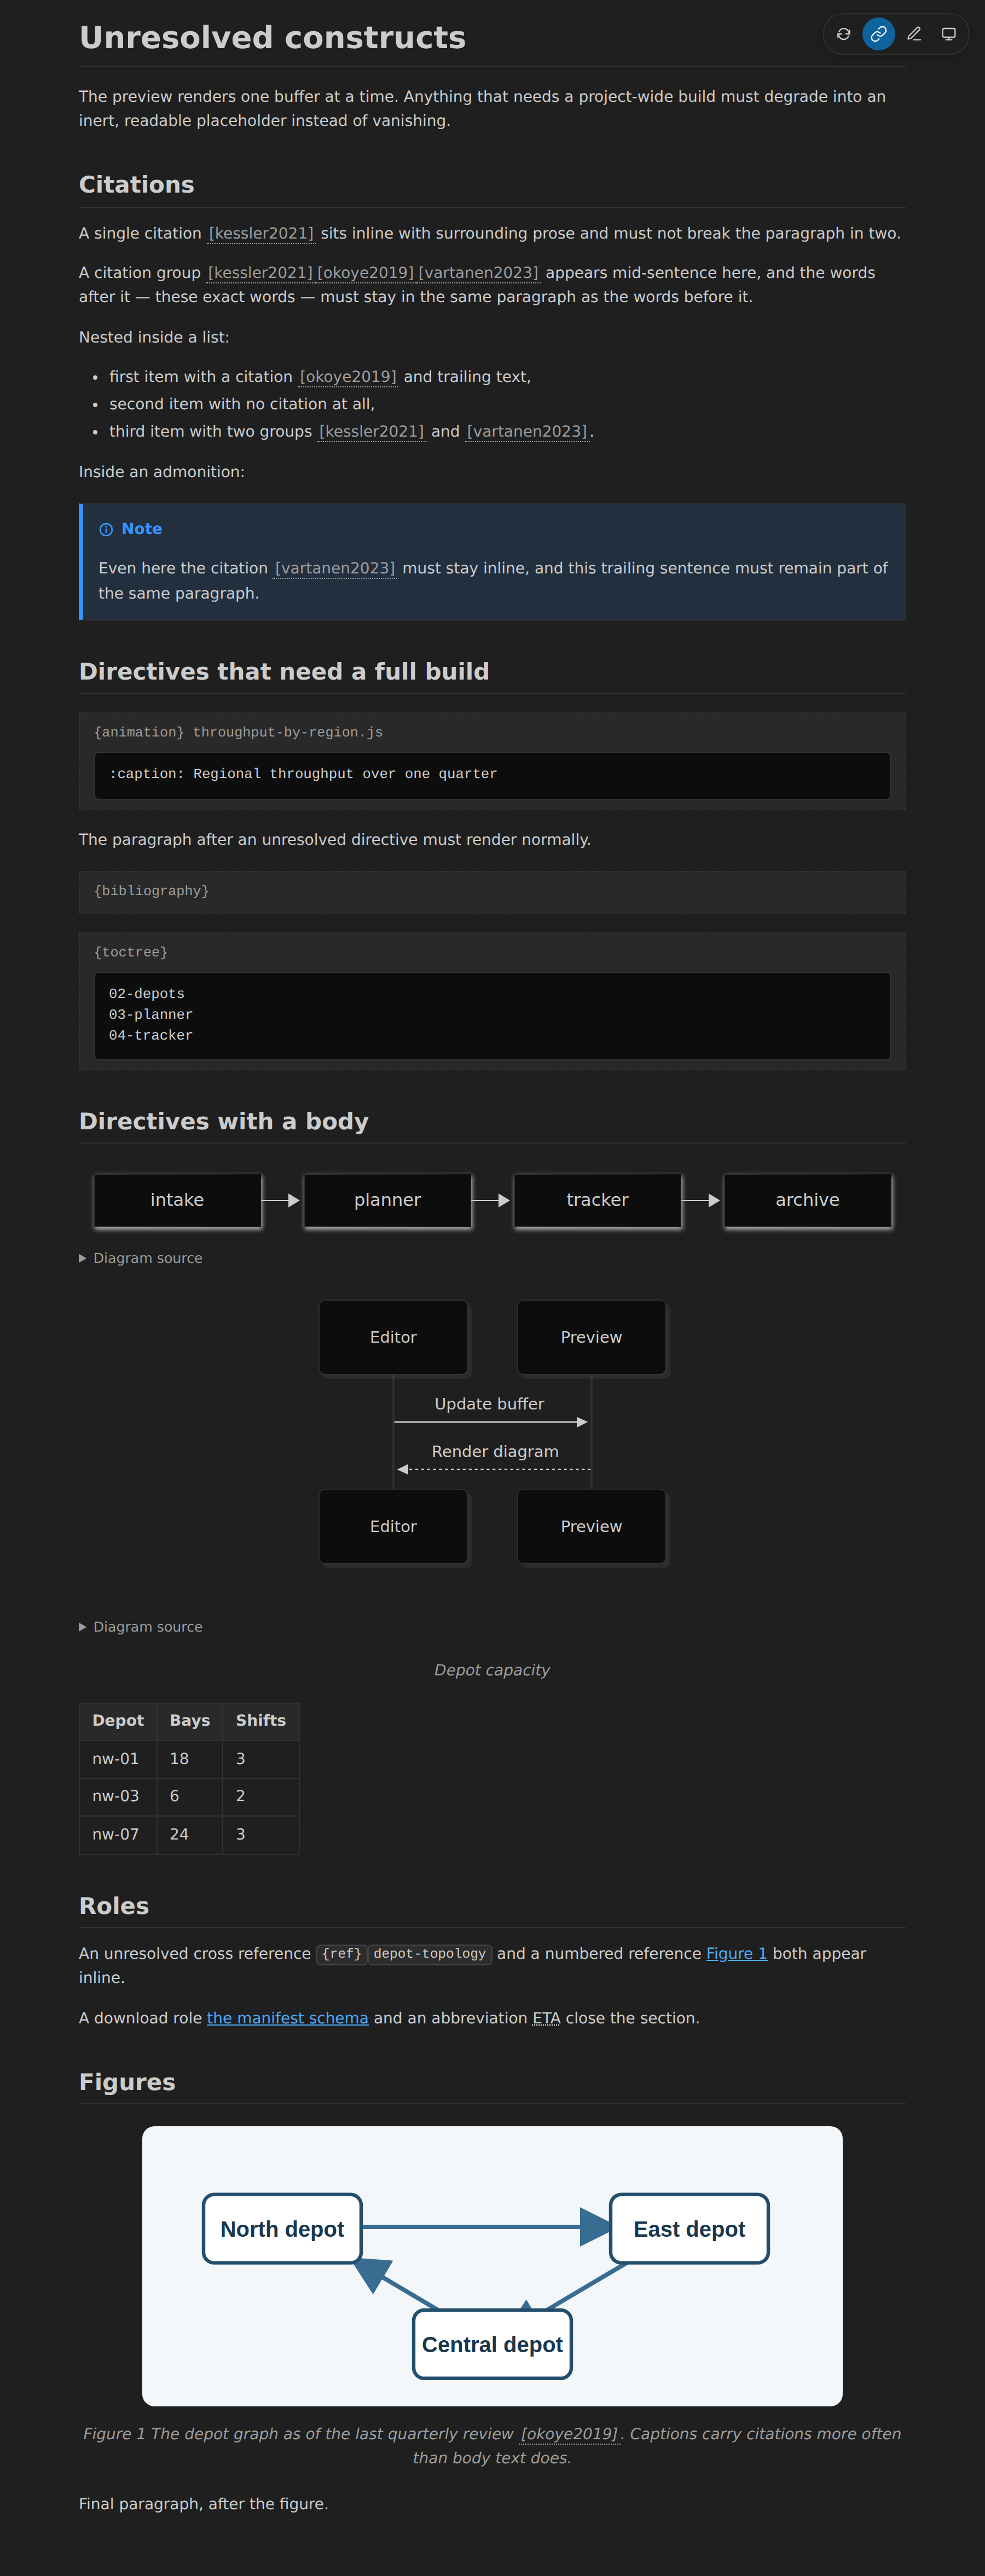Click the planner node in the flowchart
This screenshot has width=985, height=2576.
point(387,1200)
